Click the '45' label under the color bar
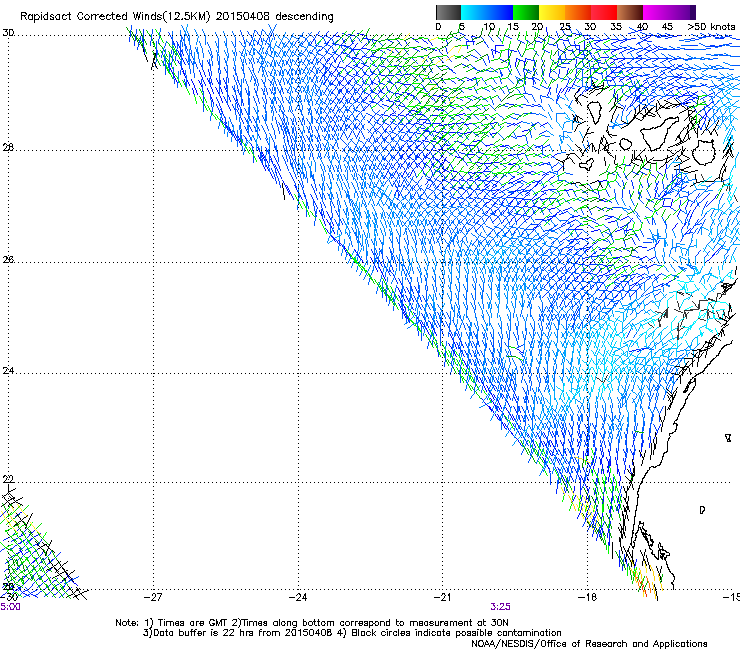 (x=667, y=27)
